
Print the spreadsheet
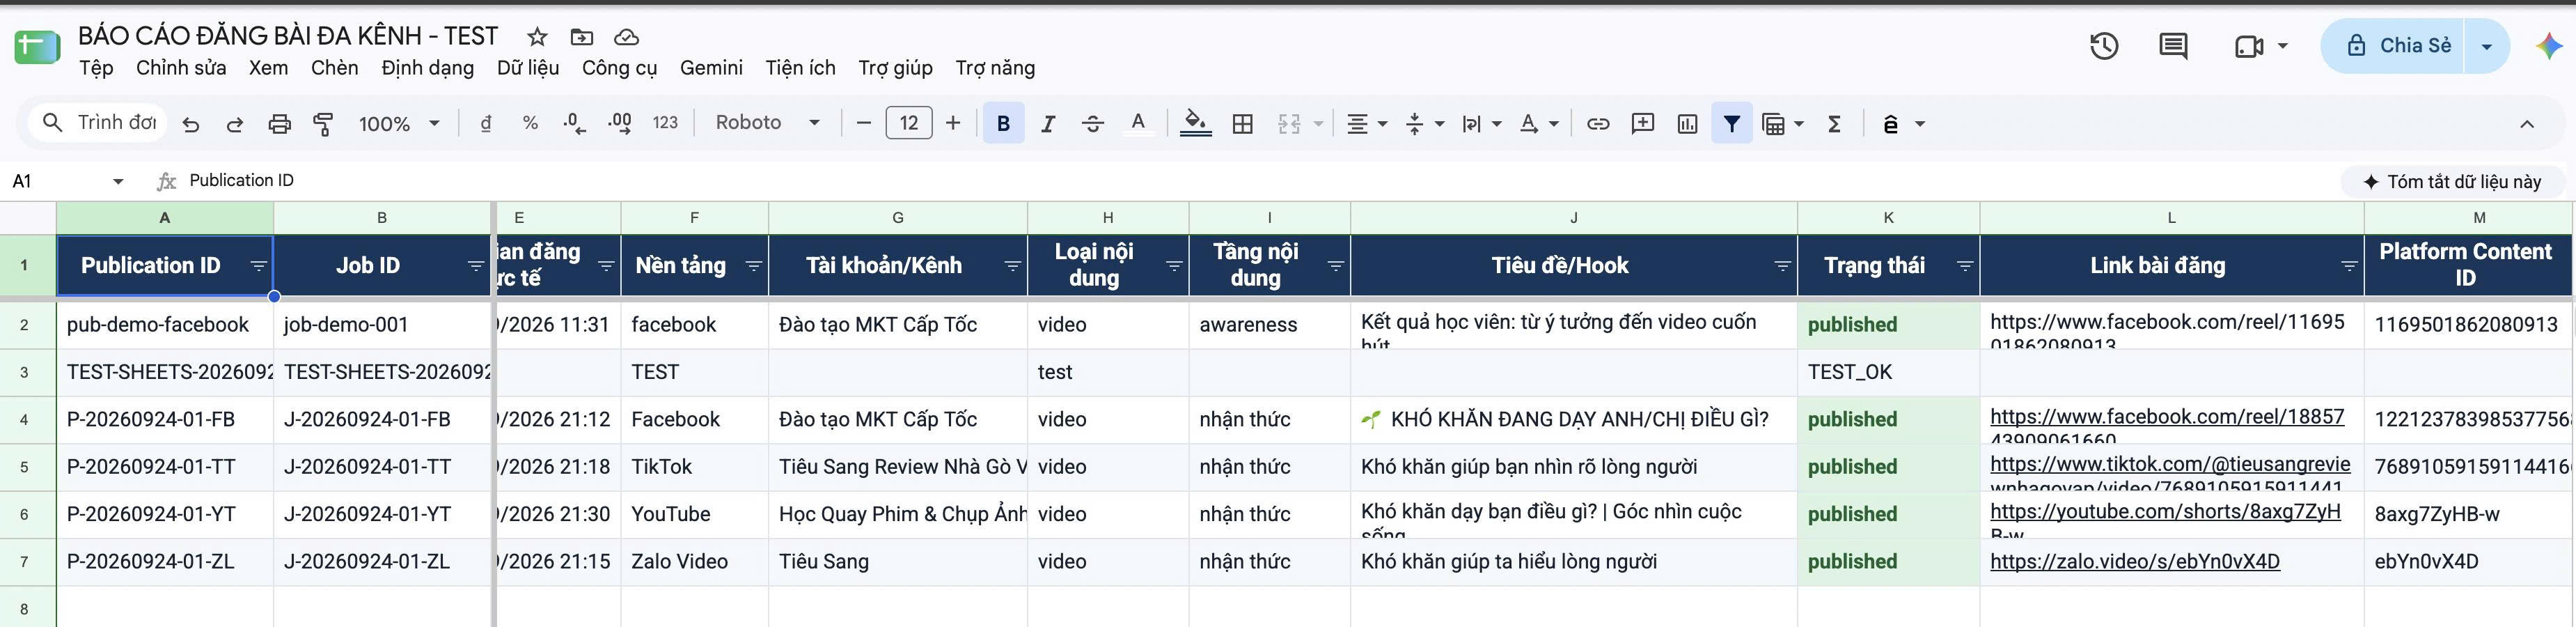click(x=279, y=124)
